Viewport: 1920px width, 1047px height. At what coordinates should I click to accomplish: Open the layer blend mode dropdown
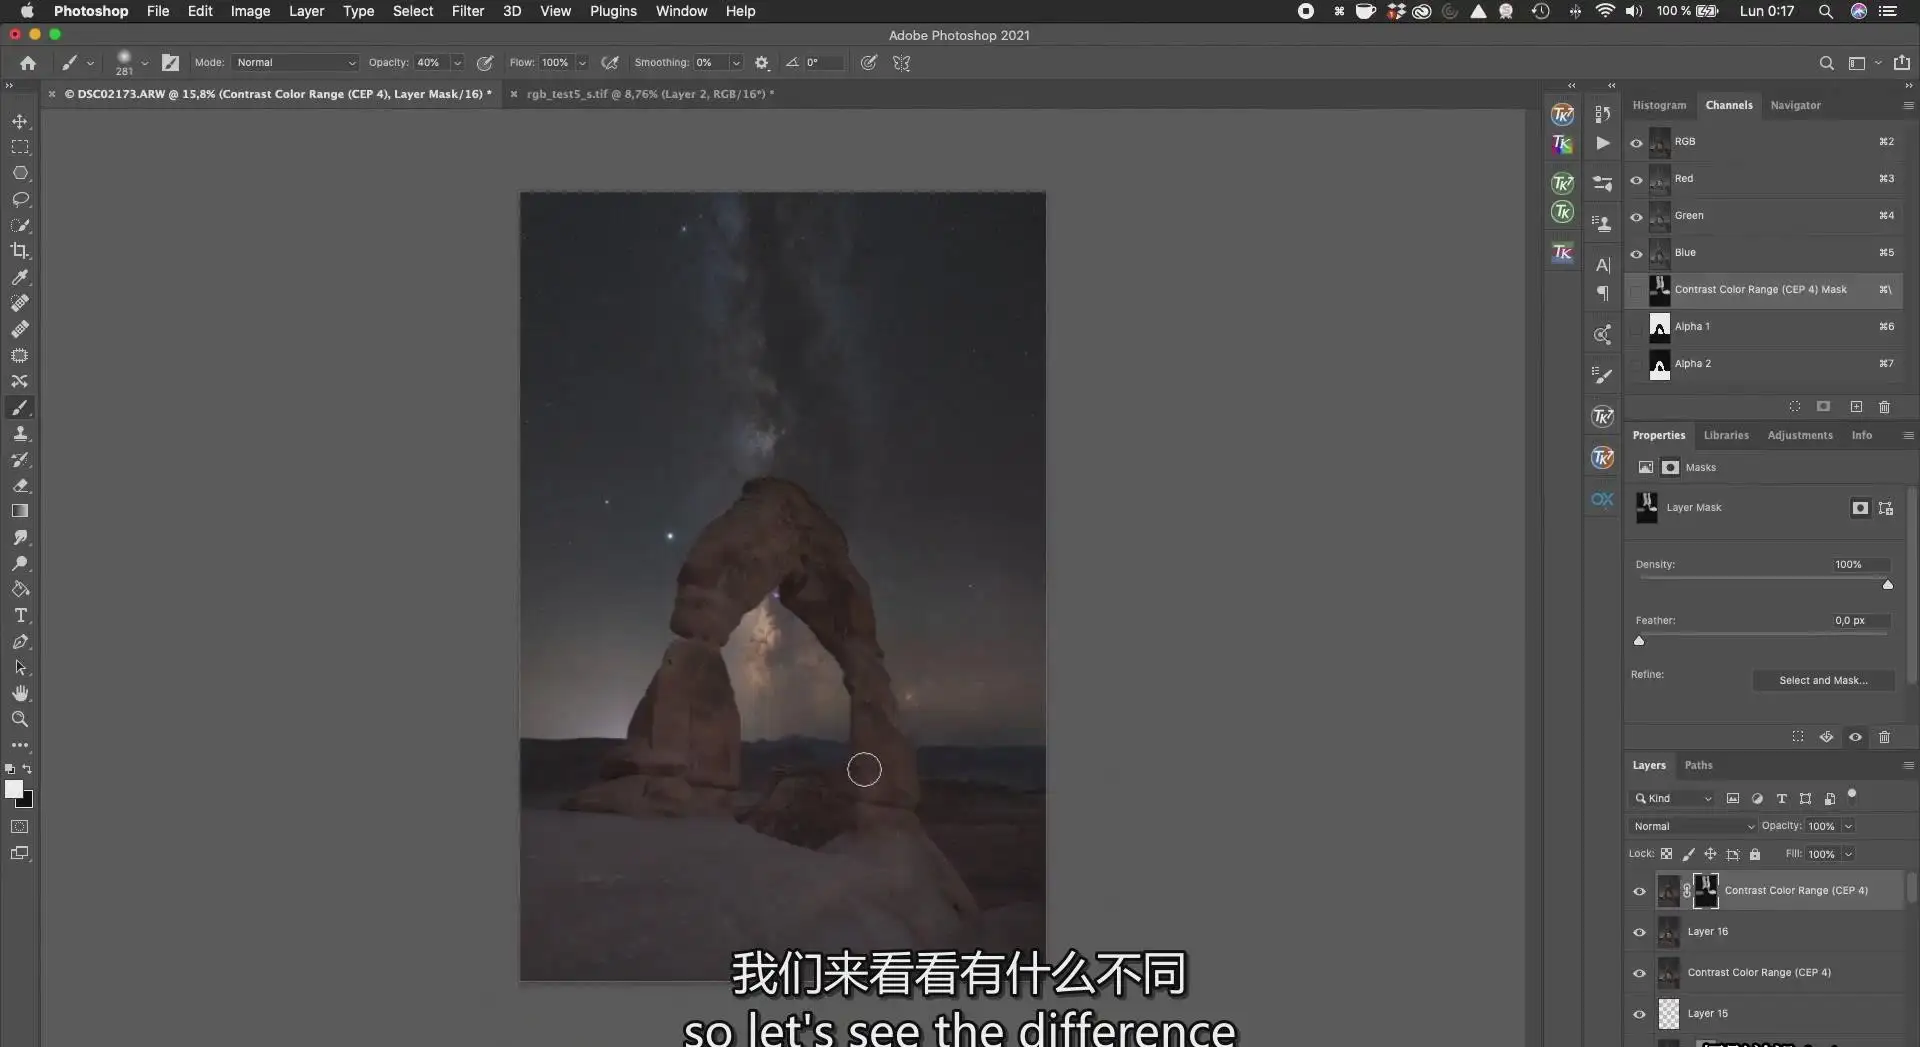[x=1693, y=826]
